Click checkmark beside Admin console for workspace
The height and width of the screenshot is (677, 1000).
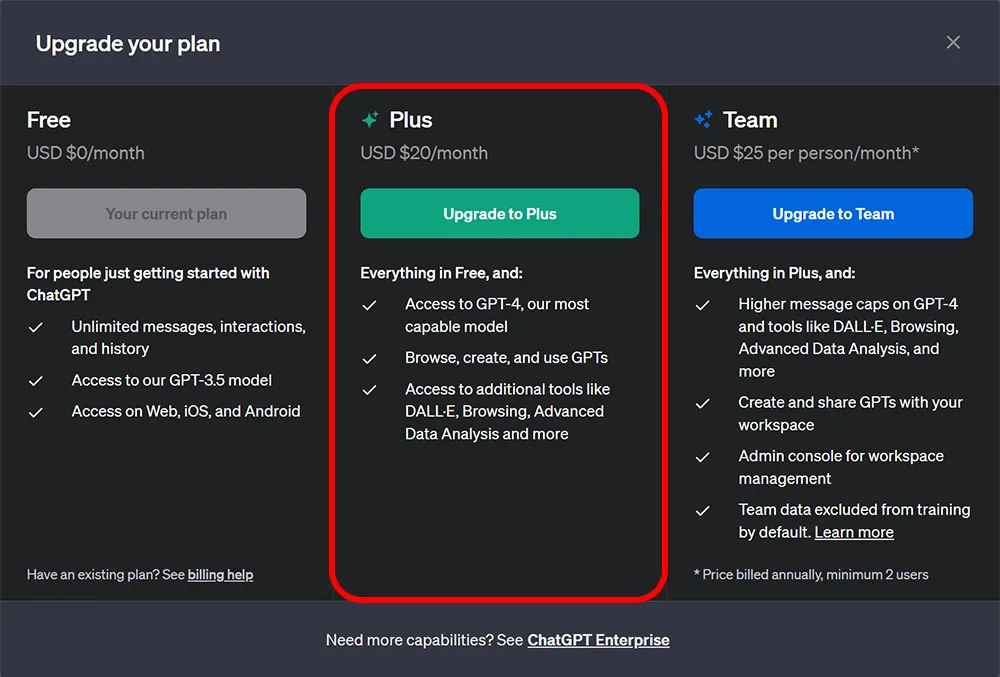(703, 457)
